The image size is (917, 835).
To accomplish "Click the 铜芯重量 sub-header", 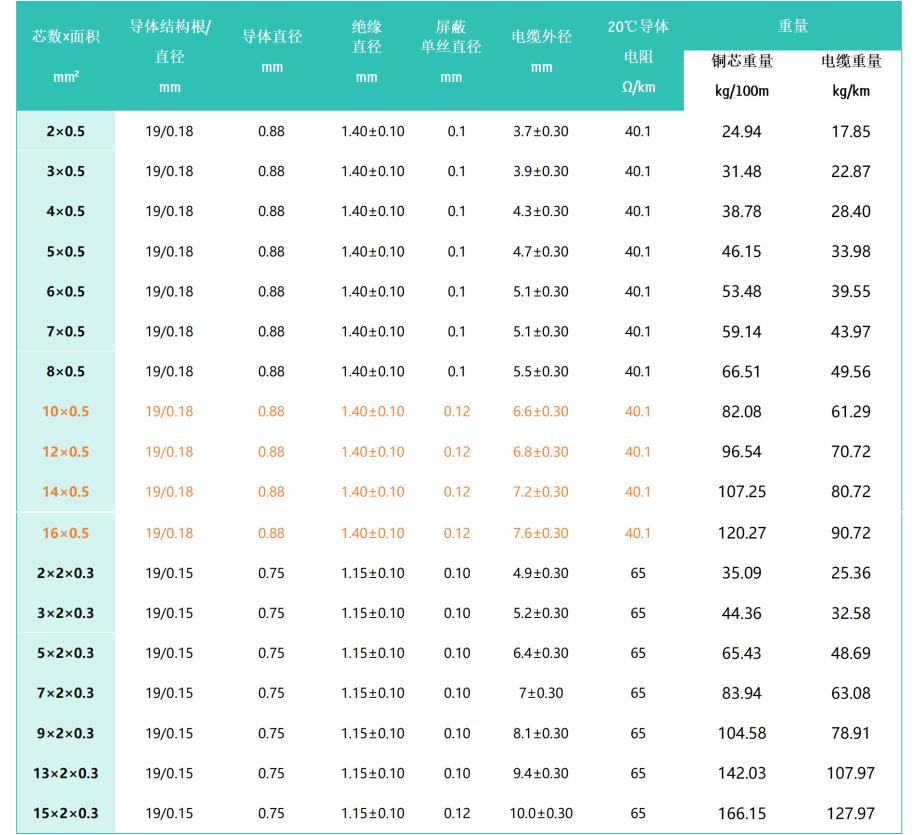I will click(742, 62).
